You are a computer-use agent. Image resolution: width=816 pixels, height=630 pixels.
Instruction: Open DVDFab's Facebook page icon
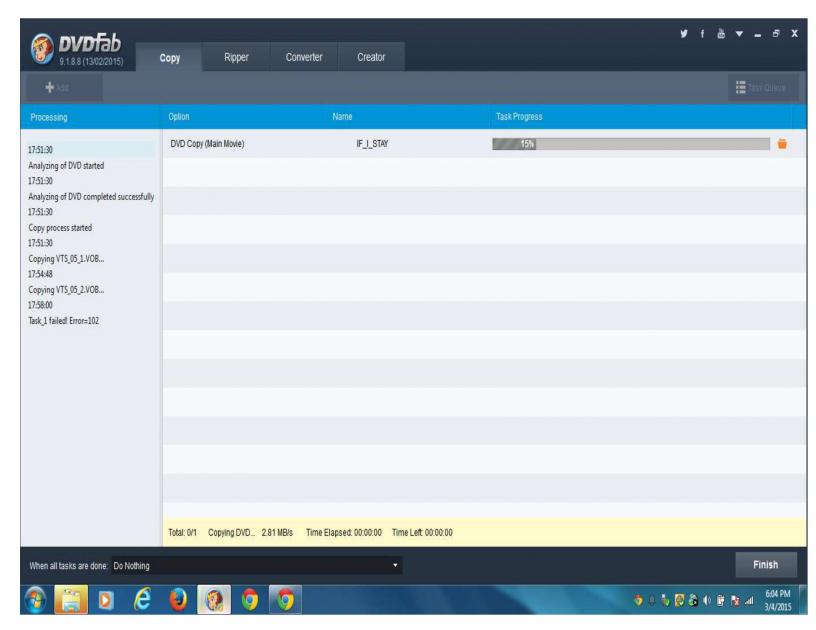[702, 34]
